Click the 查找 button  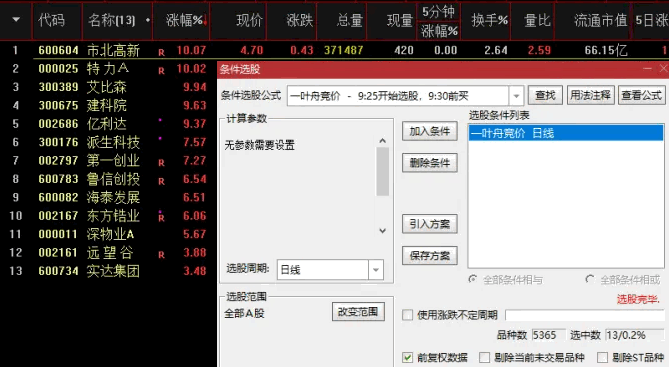[x=545, y=95]
